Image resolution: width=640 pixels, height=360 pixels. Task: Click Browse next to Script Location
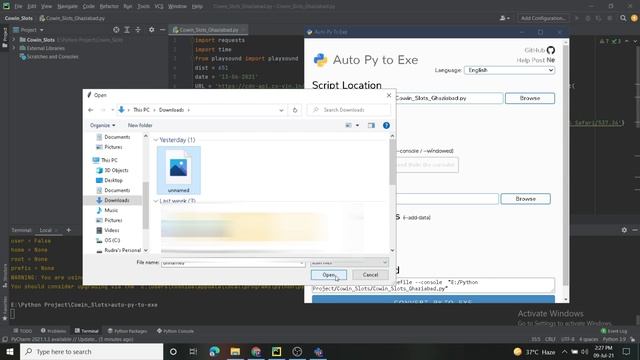click(x=530, y=98)
